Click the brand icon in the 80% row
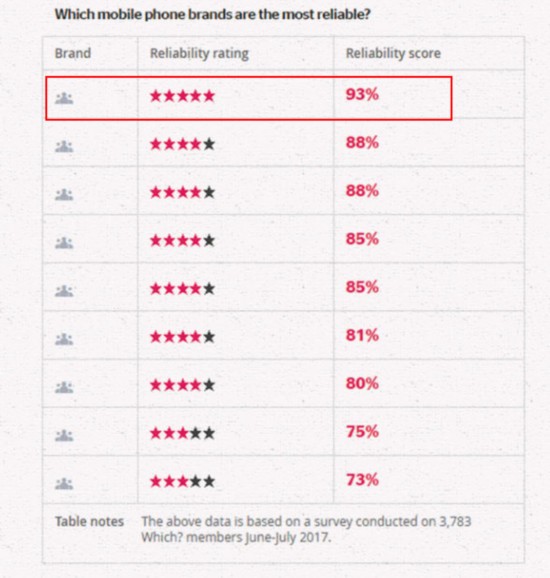The width and height of the screenshot is (550, 578). point(64,387)
